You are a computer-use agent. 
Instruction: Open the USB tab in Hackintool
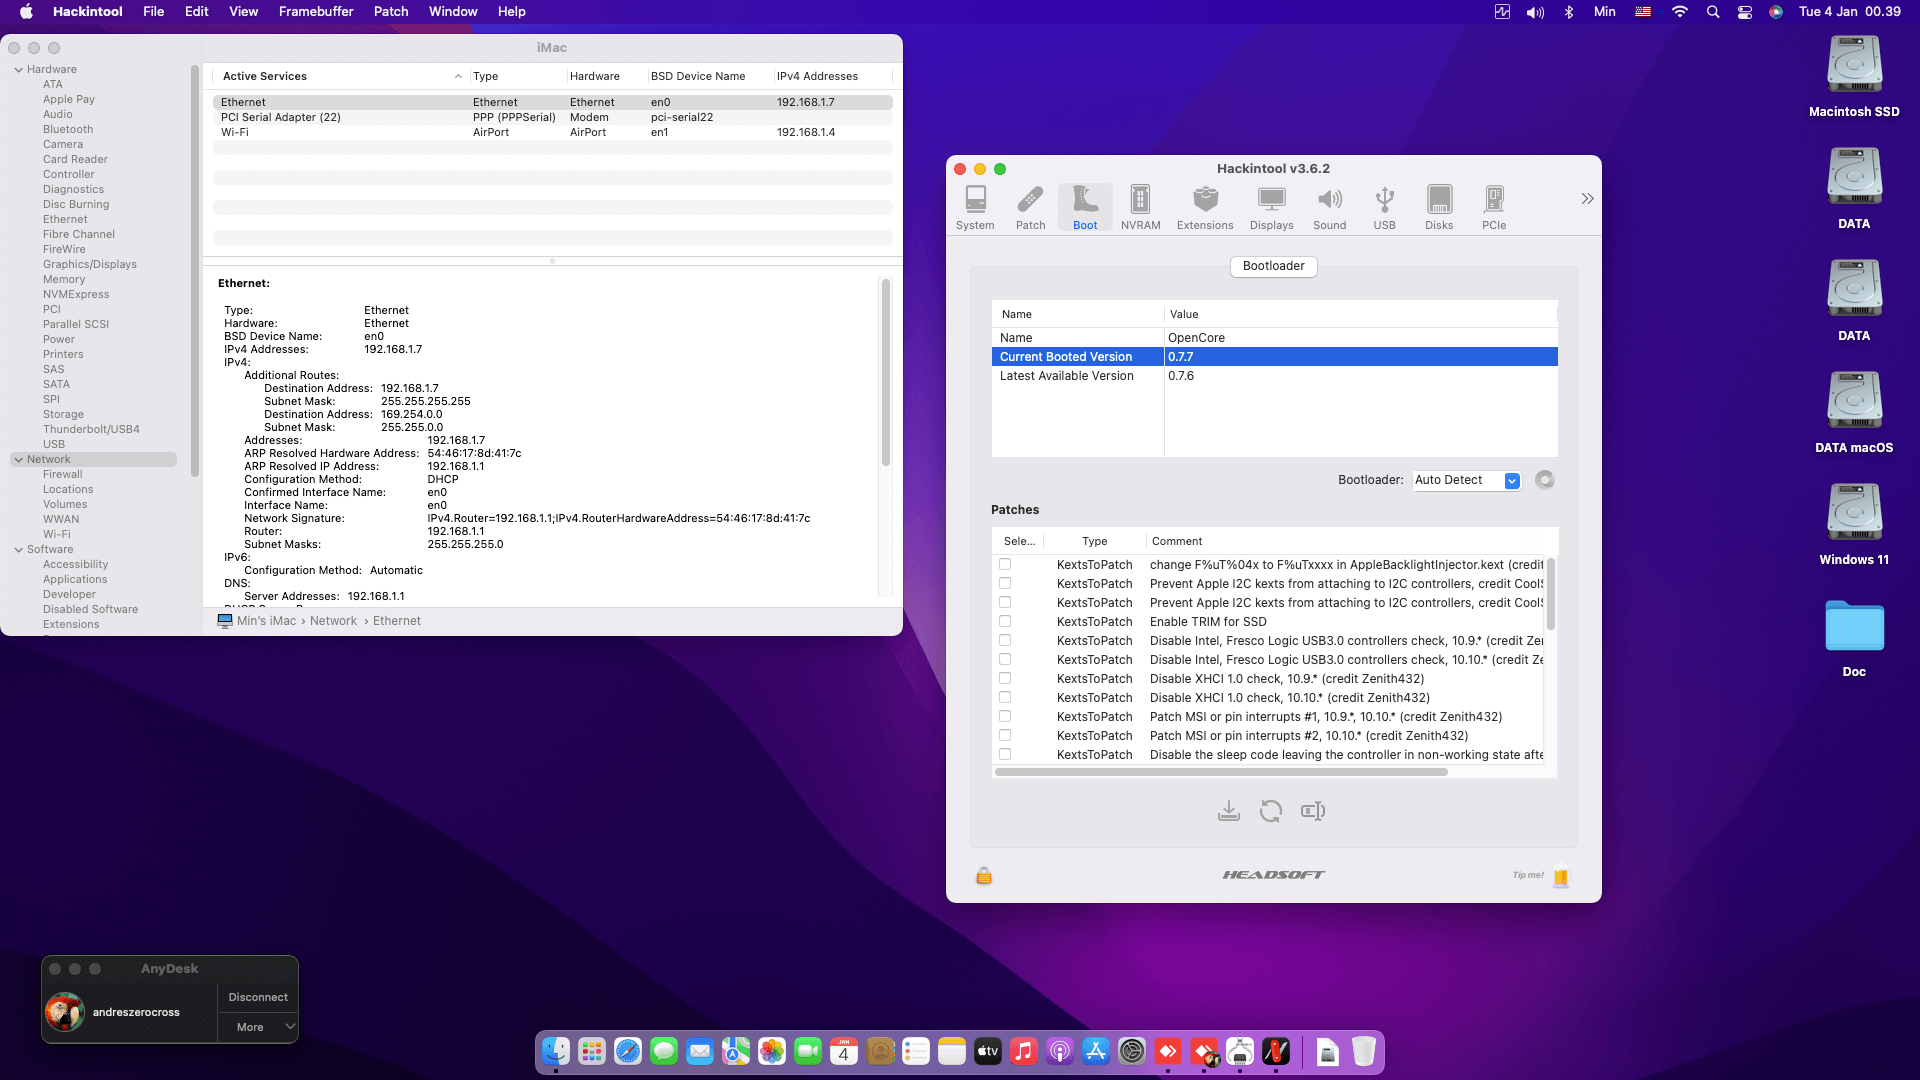[1384, 208]
